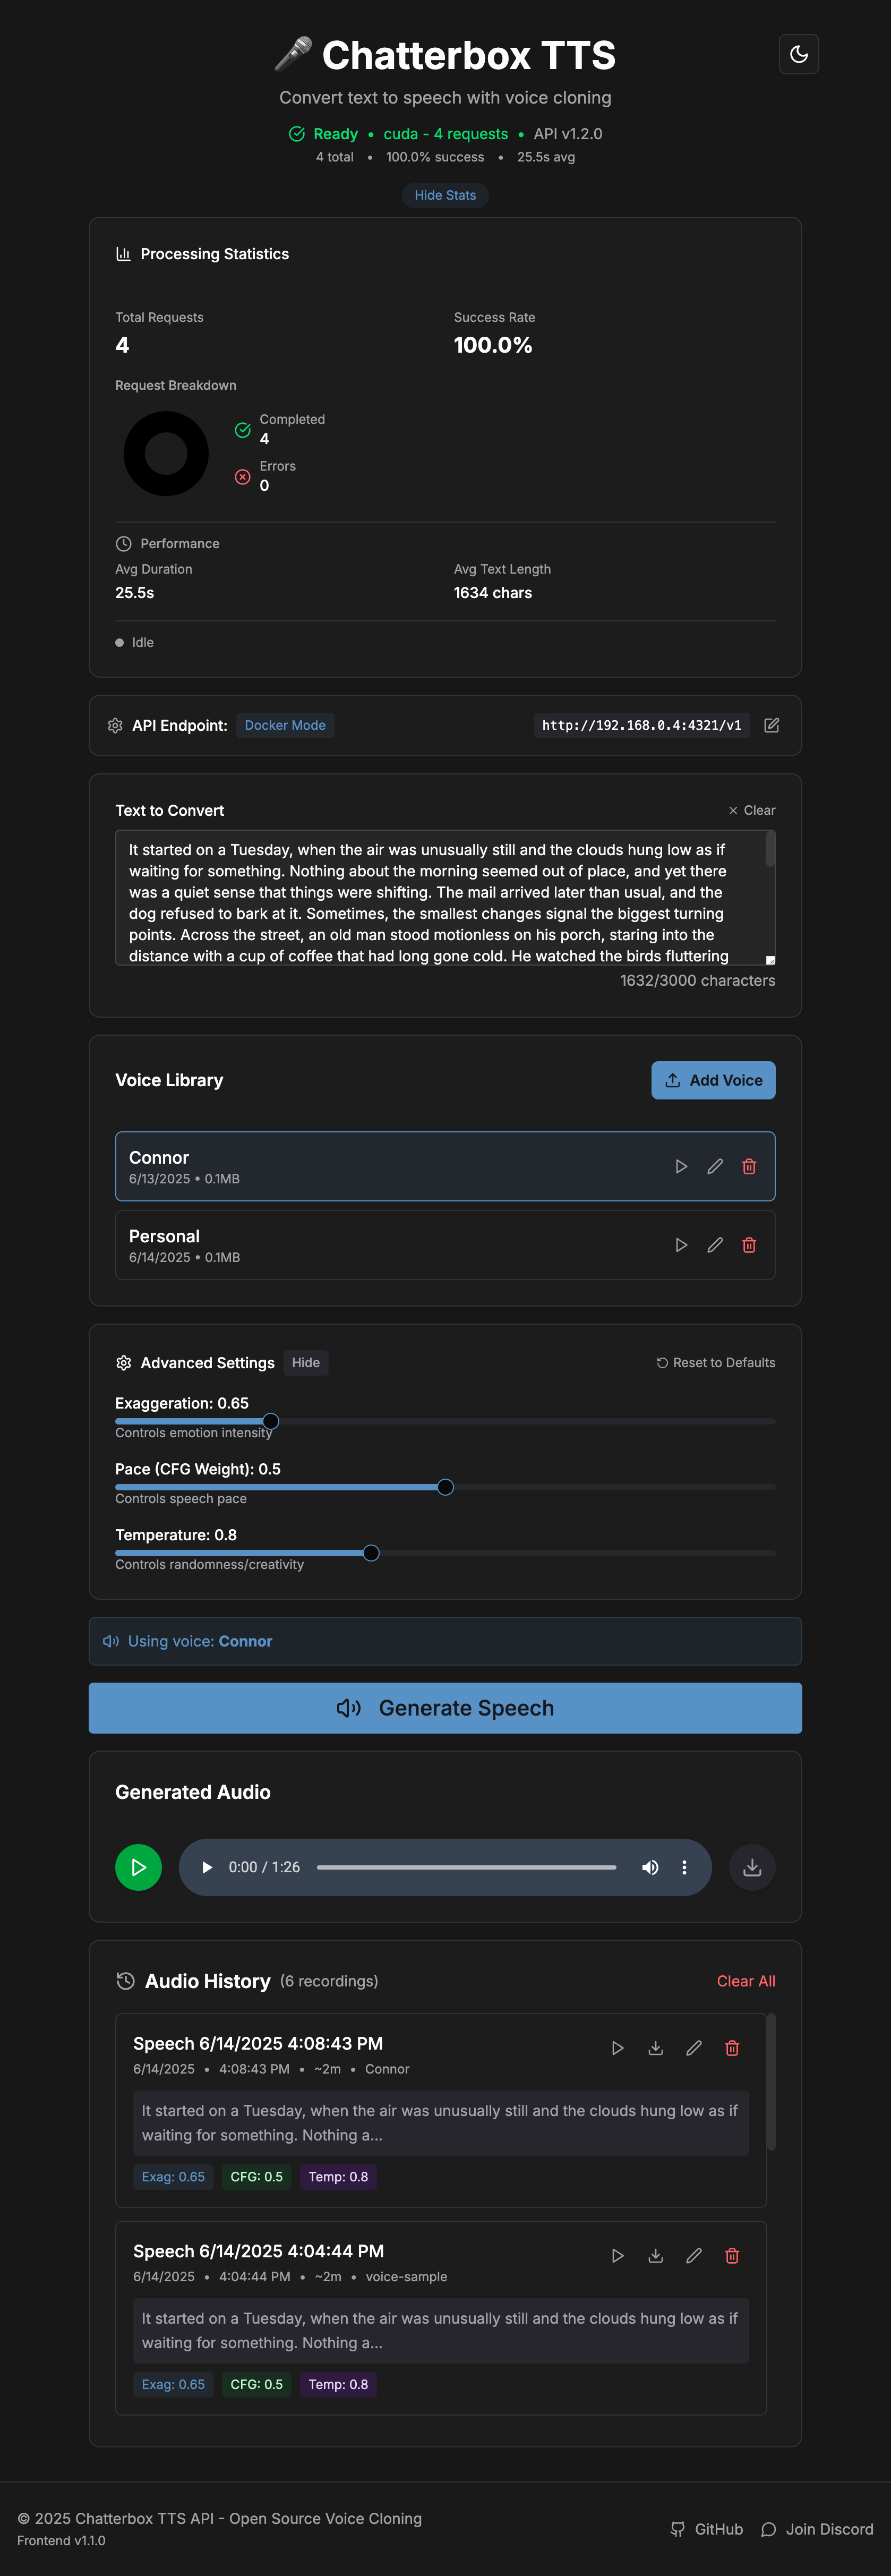This screenshot has height=2576, width=891.
Task: Click Add Voice button
Action: click(712, 1080)
